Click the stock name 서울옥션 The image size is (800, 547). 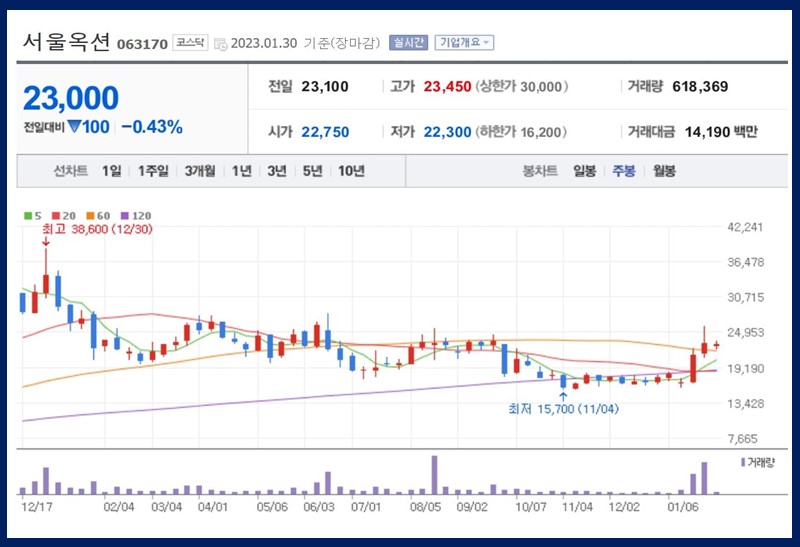click(x=66, y=42)
